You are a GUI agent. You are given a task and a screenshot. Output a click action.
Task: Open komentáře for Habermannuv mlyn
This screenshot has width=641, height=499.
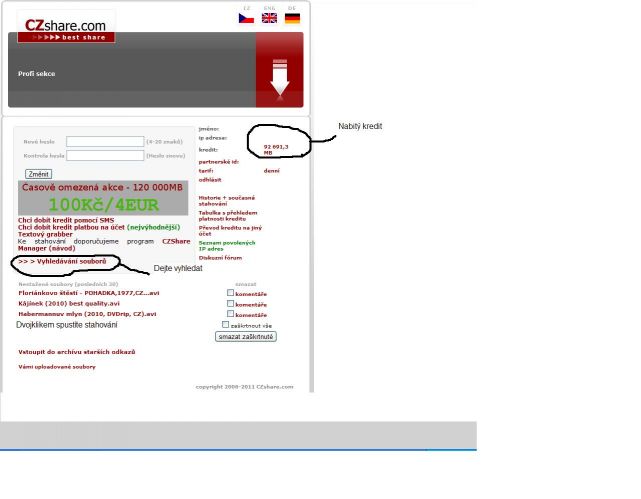251,315
